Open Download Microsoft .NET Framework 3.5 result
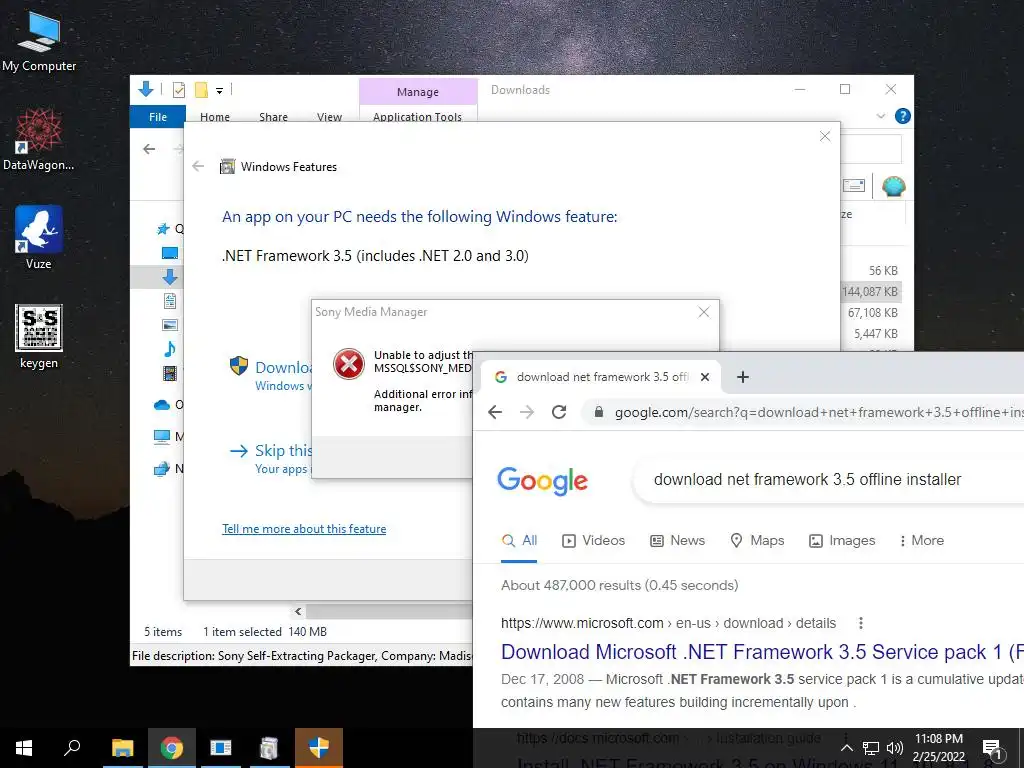 761,652
